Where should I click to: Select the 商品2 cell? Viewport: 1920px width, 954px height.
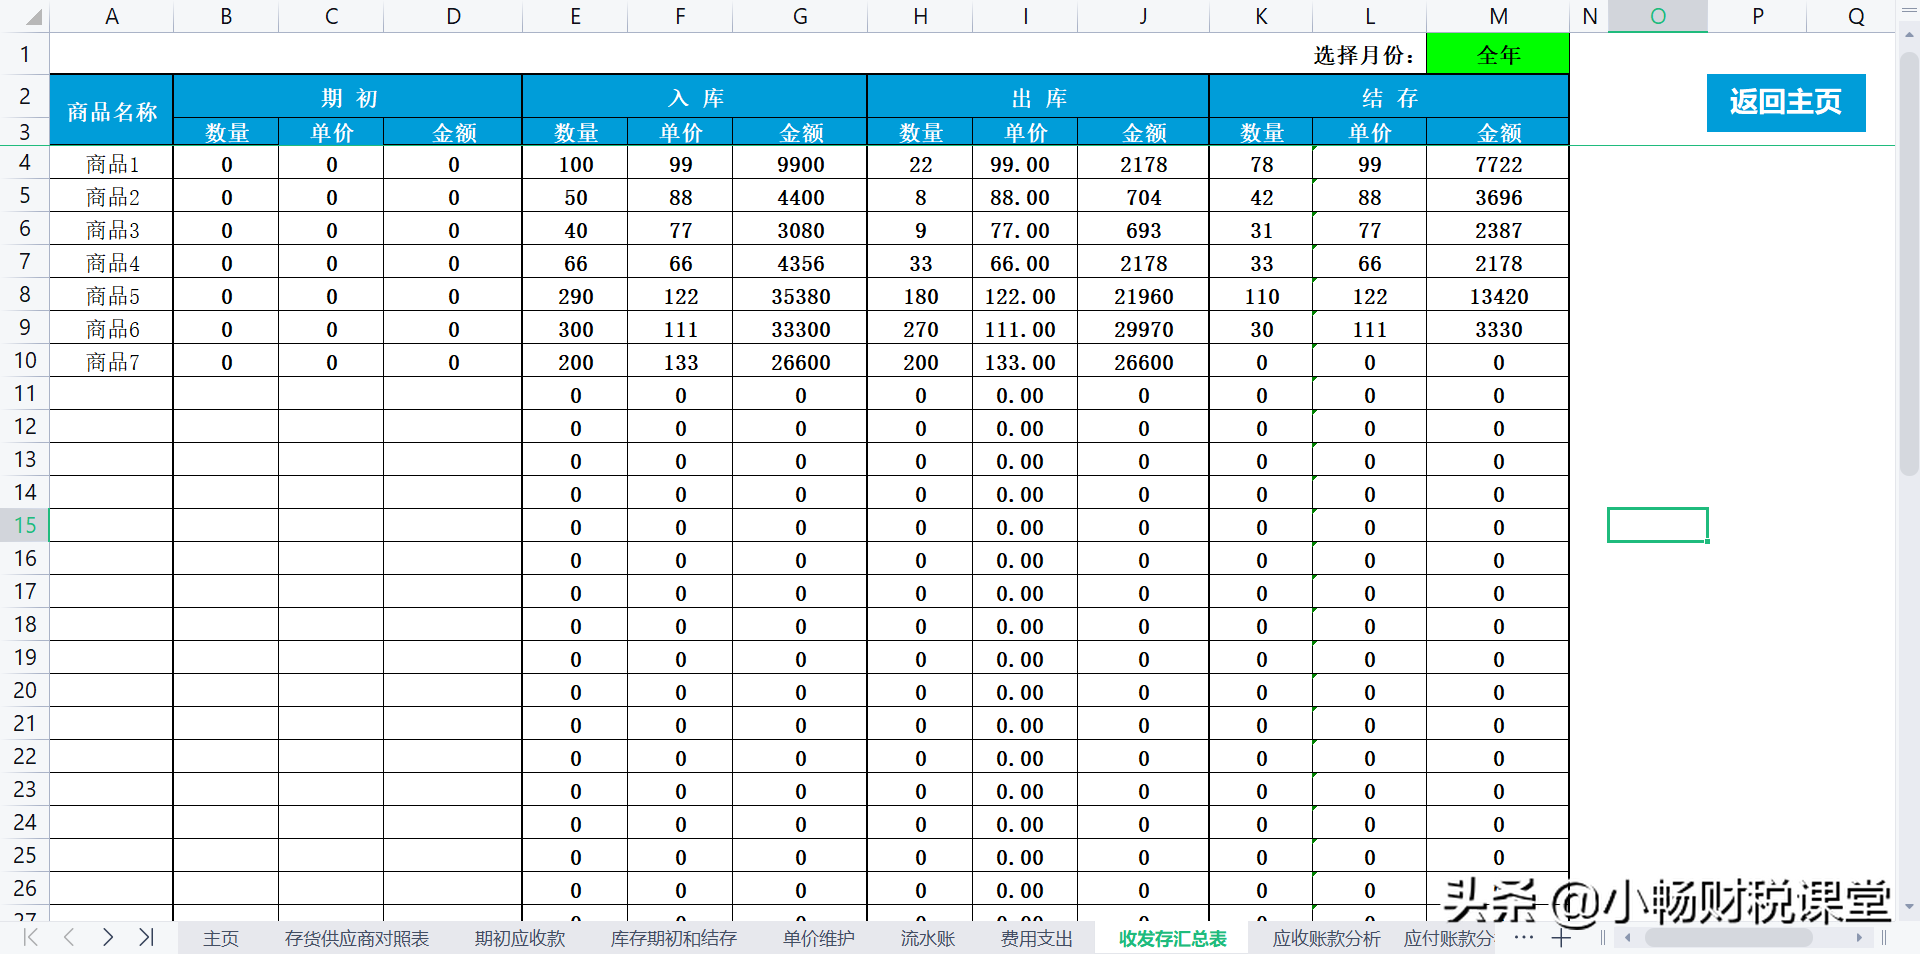(x=112, y=196)
